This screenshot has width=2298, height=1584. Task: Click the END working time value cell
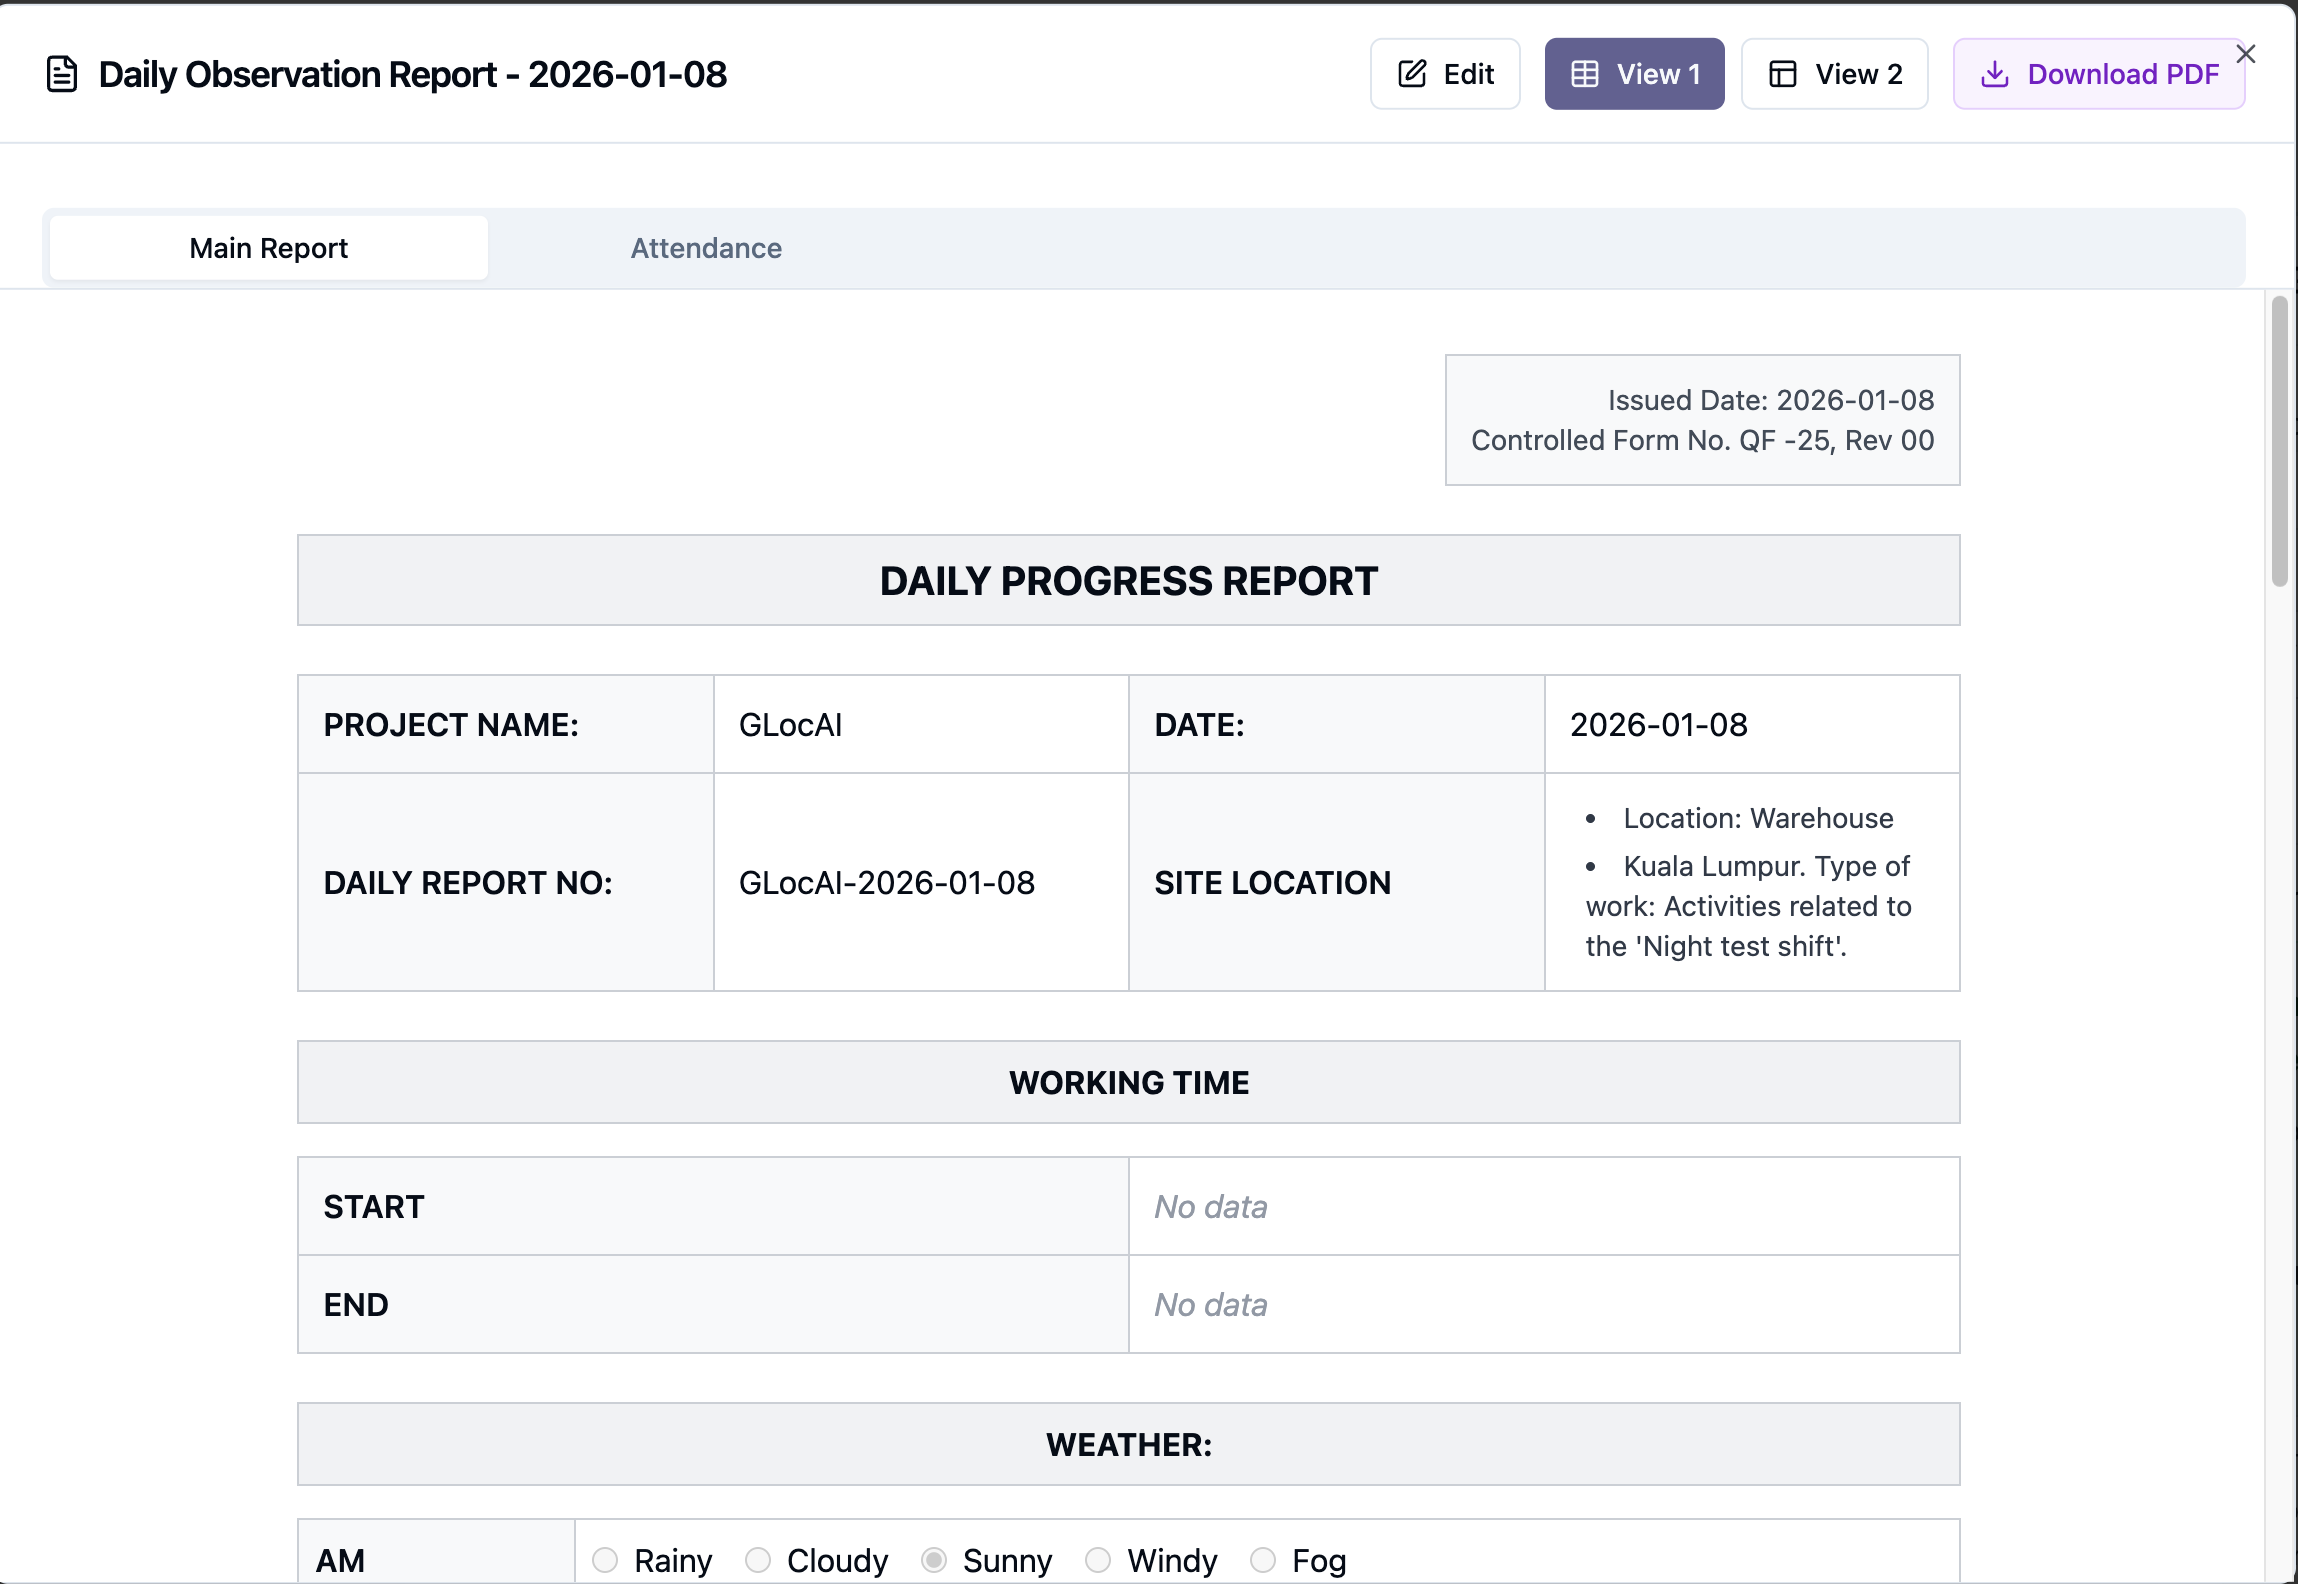(x=1543, y=1305)
